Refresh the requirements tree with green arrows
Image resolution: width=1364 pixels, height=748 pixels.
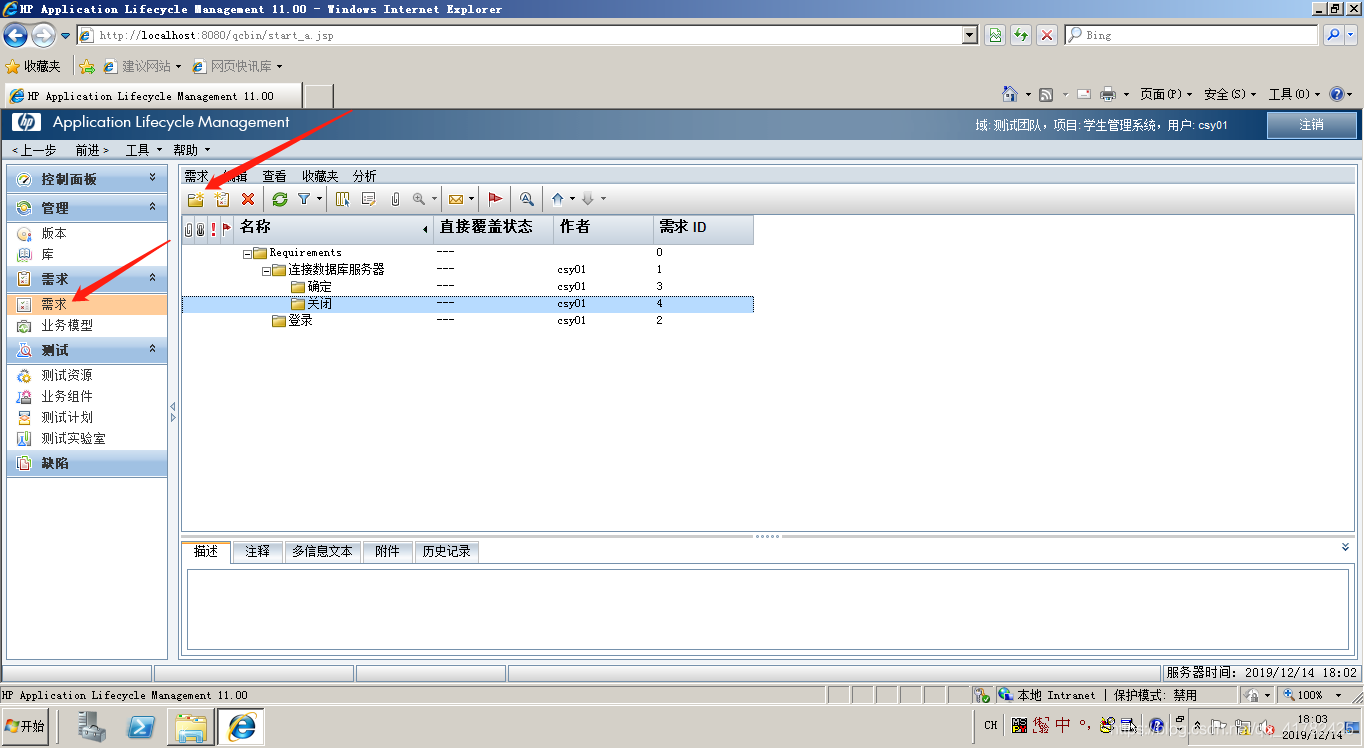pyautogui.click(x=280, y=199)
